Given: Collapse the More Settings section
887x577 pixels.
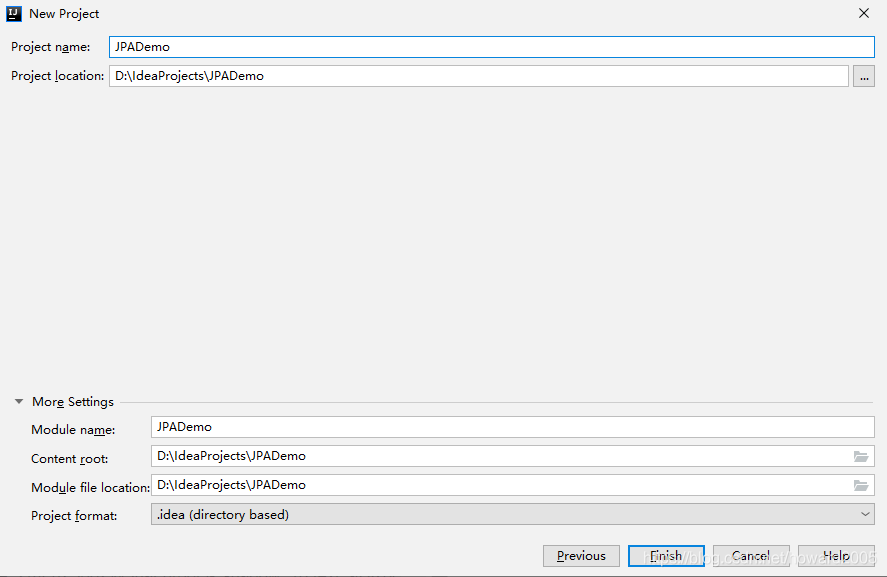Looking at the screenshot, I should coord(19,402).
